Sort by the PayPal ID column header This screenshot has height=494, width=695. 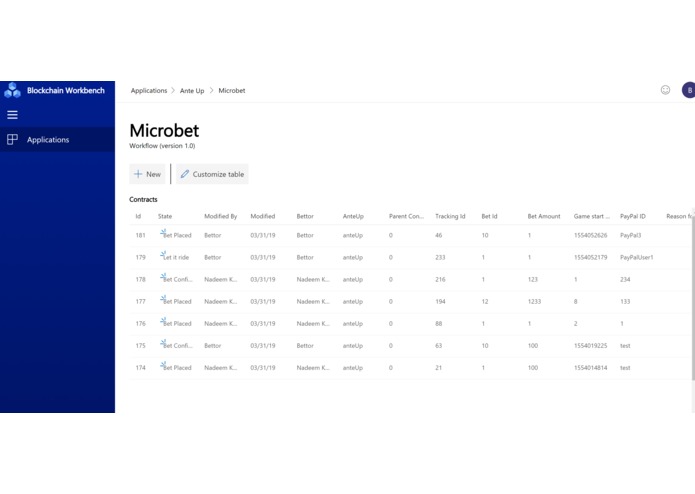coord(633,216)
